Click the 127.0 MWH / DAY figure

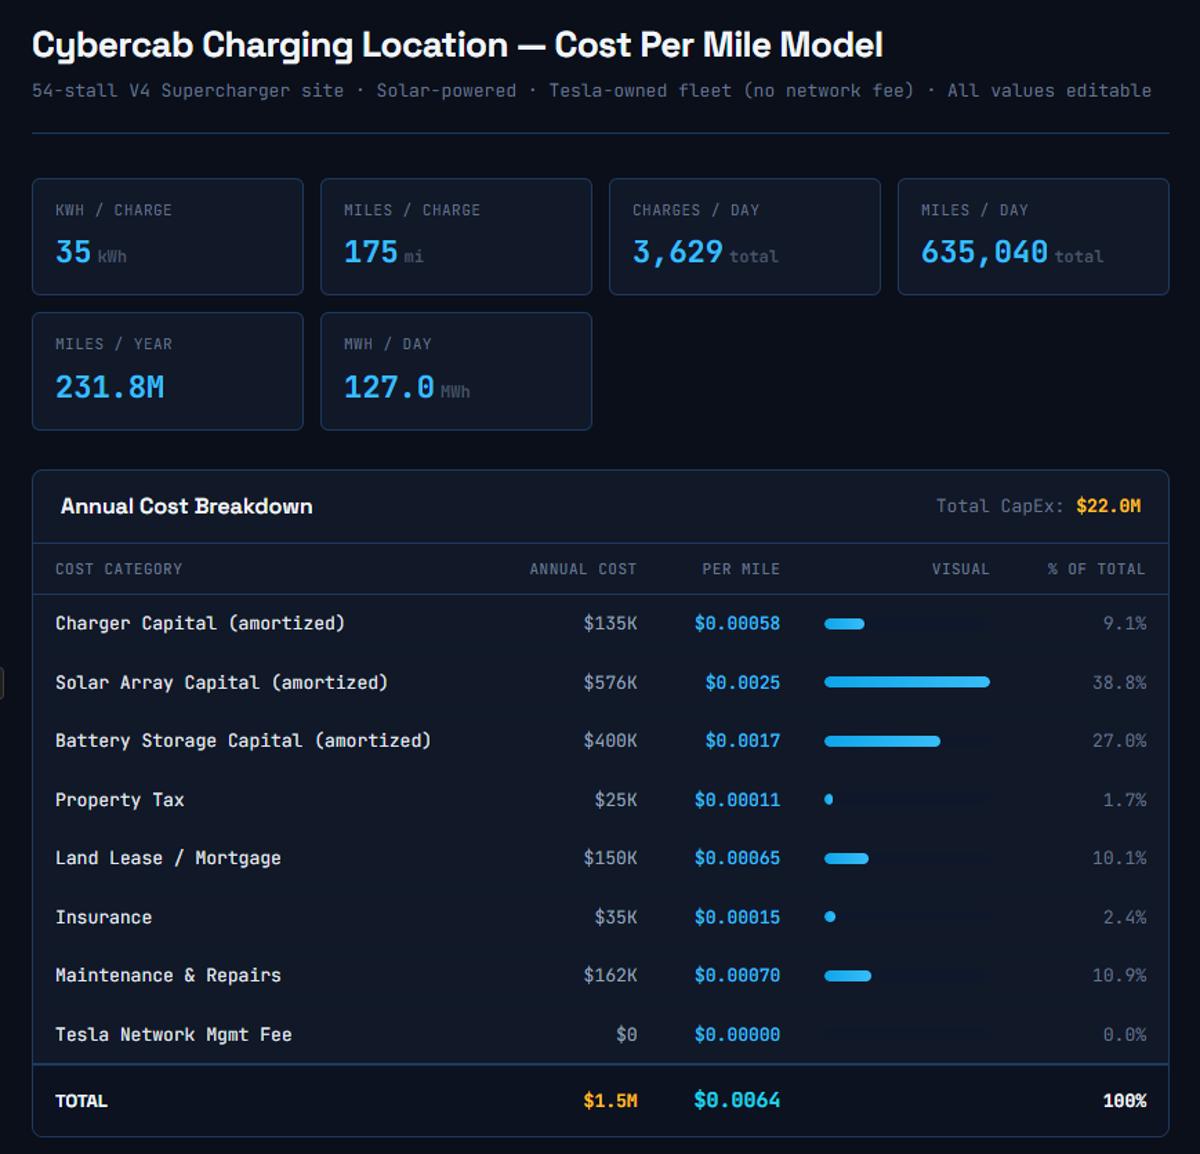click(x=389, y=386)
